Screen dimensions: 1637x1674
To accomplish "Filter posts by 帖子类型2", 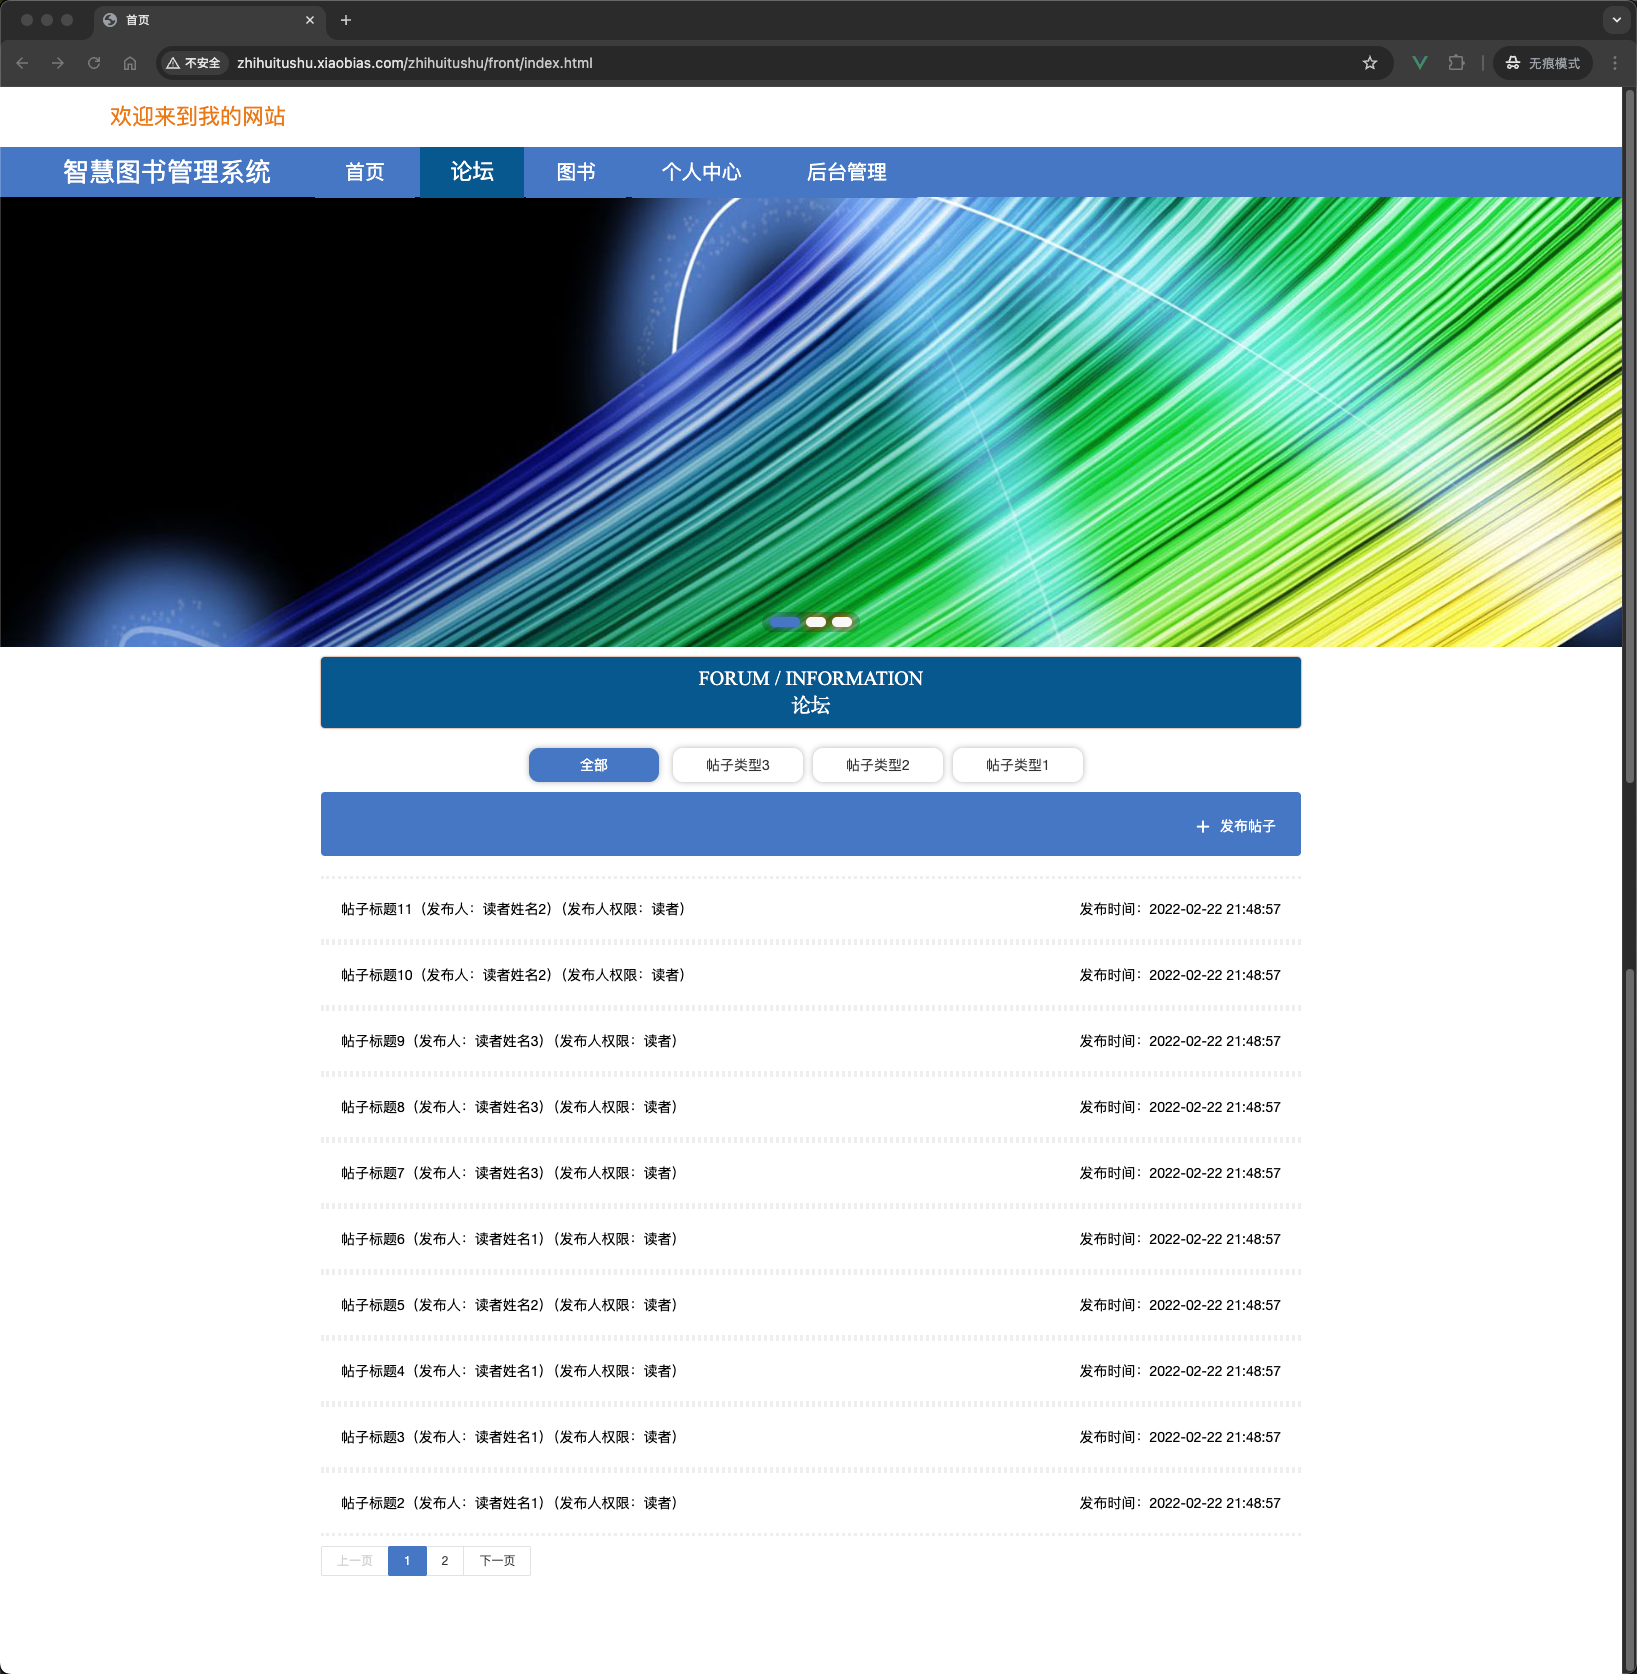I will click(878, 765).
